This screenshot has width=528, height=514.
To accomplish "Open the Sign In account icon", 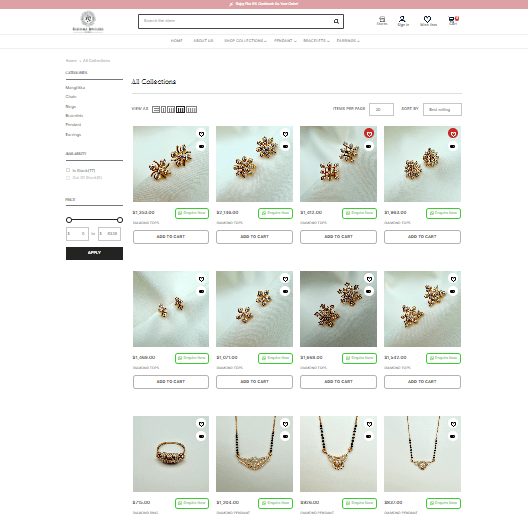I will [x=403, y=21].
